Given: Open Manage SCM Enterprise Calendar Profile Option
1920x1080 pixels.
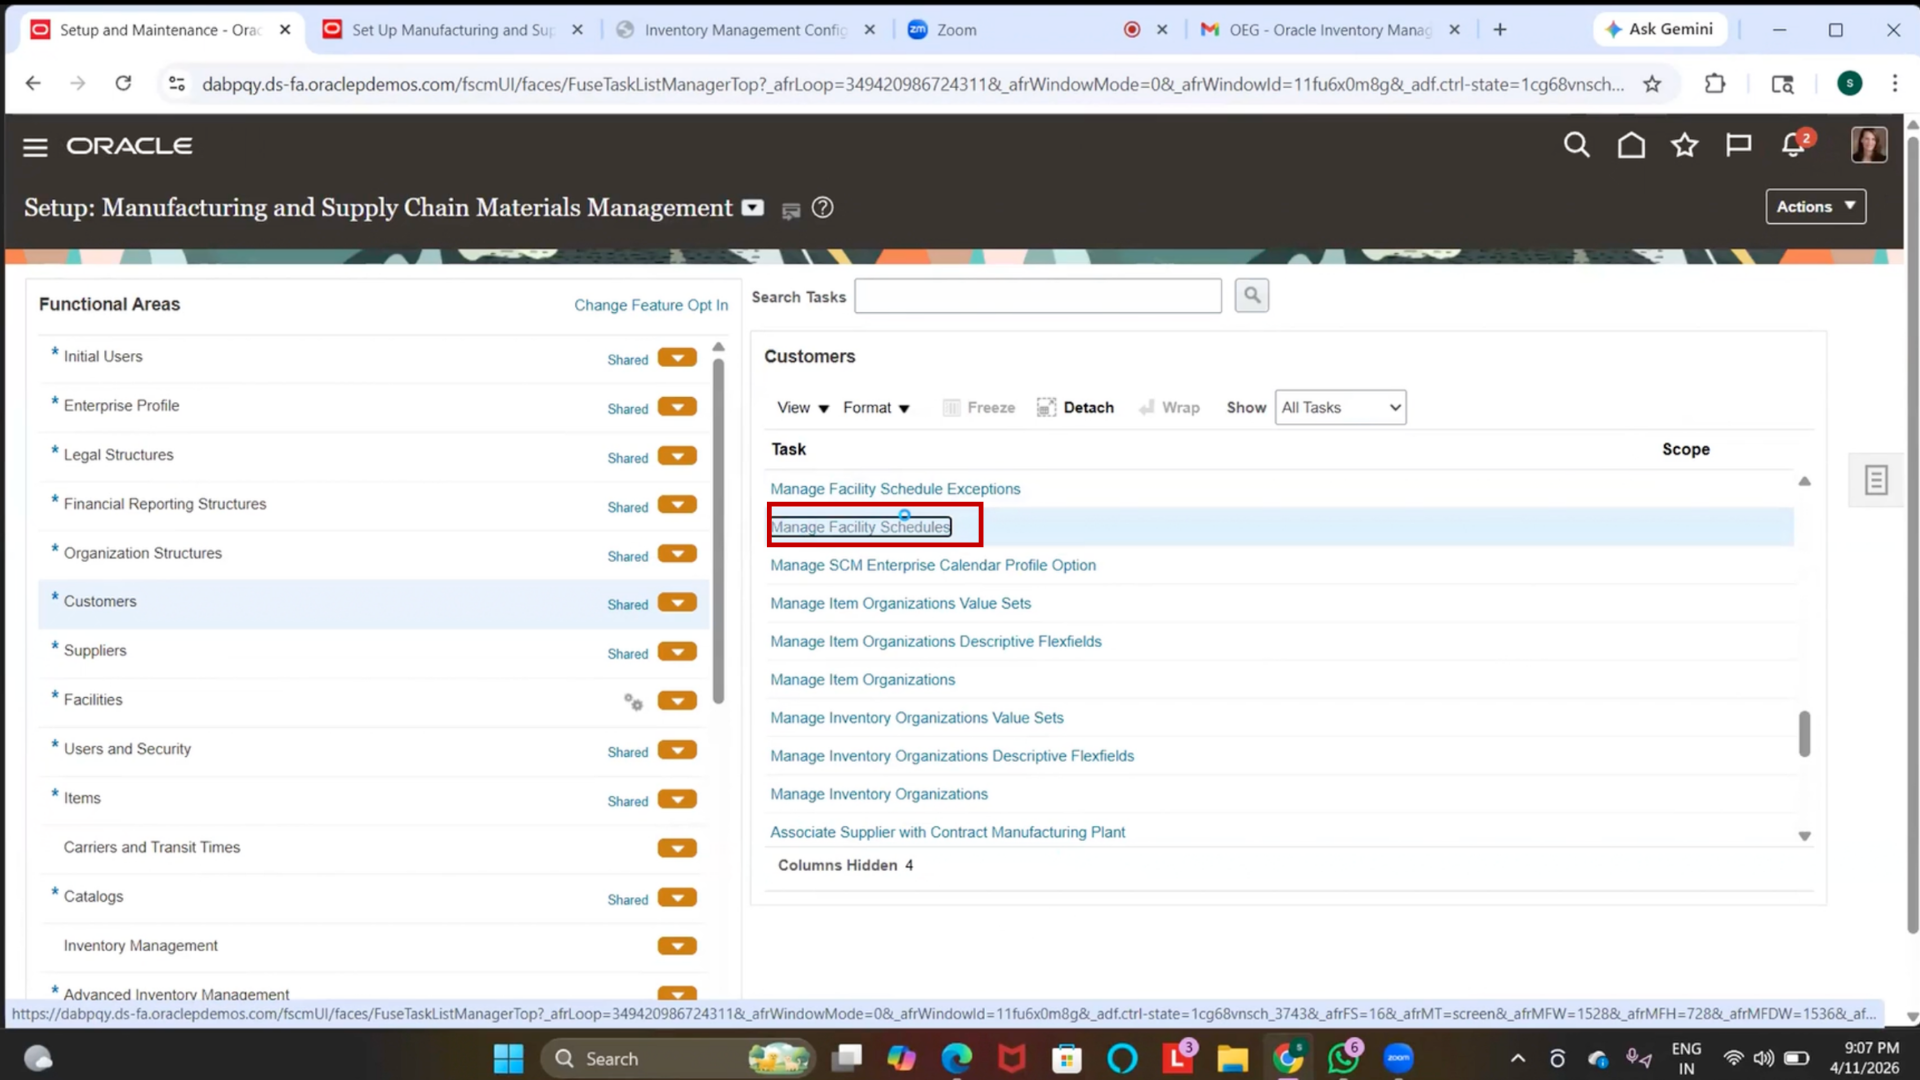Looking at the screenshot, I should click(x=933, y=565).
